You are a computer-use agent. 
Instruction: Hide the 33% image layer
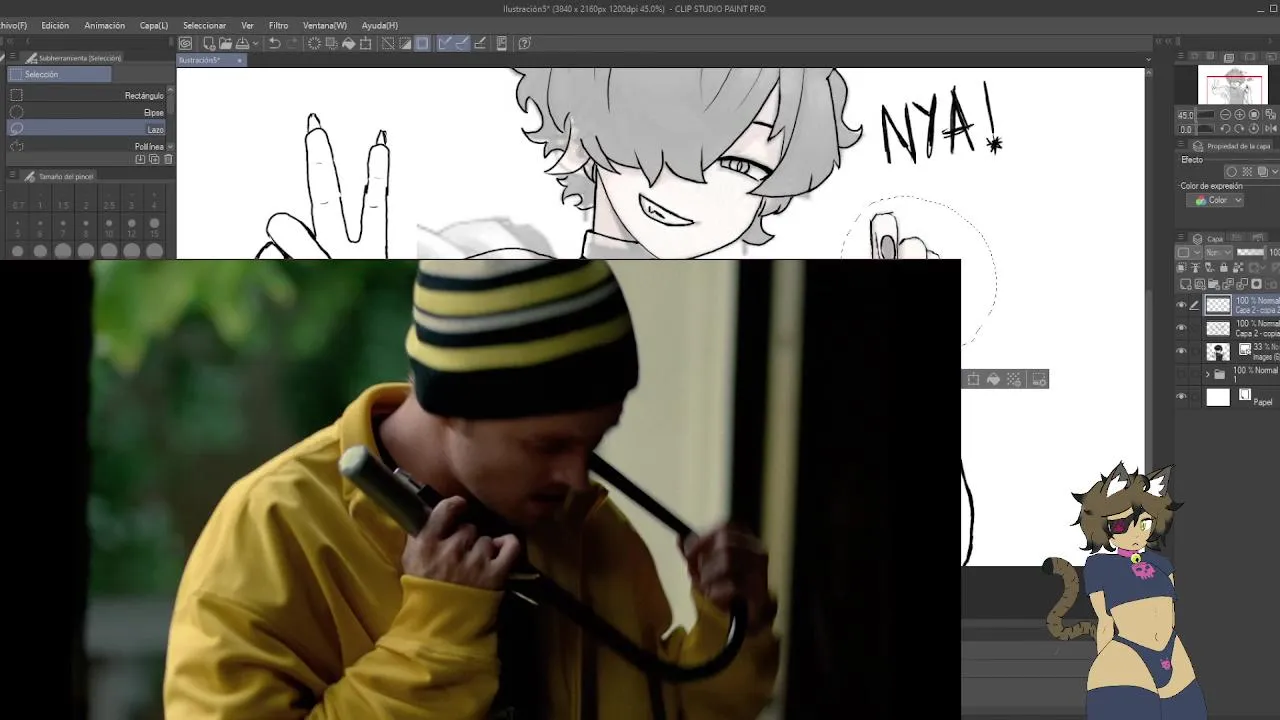1181,351
